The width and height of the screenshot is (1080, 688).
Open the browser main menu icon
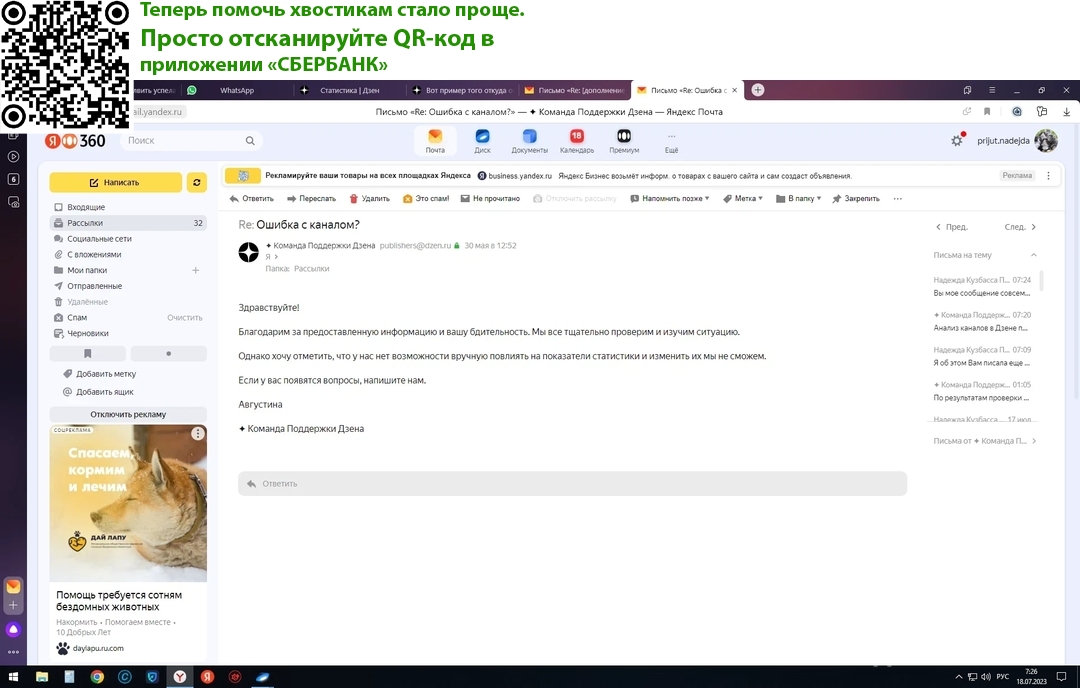pos(992,90)
